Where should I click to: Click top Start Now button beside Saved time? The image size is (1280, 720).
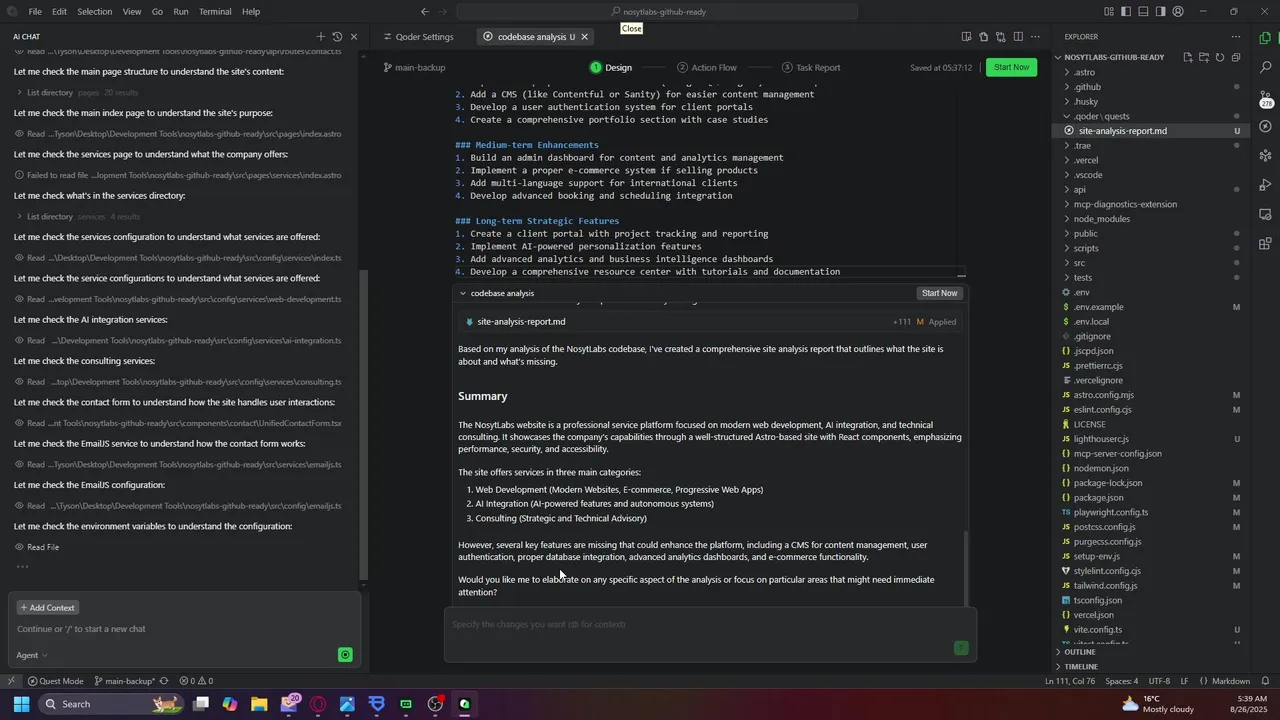(1011, 67)
